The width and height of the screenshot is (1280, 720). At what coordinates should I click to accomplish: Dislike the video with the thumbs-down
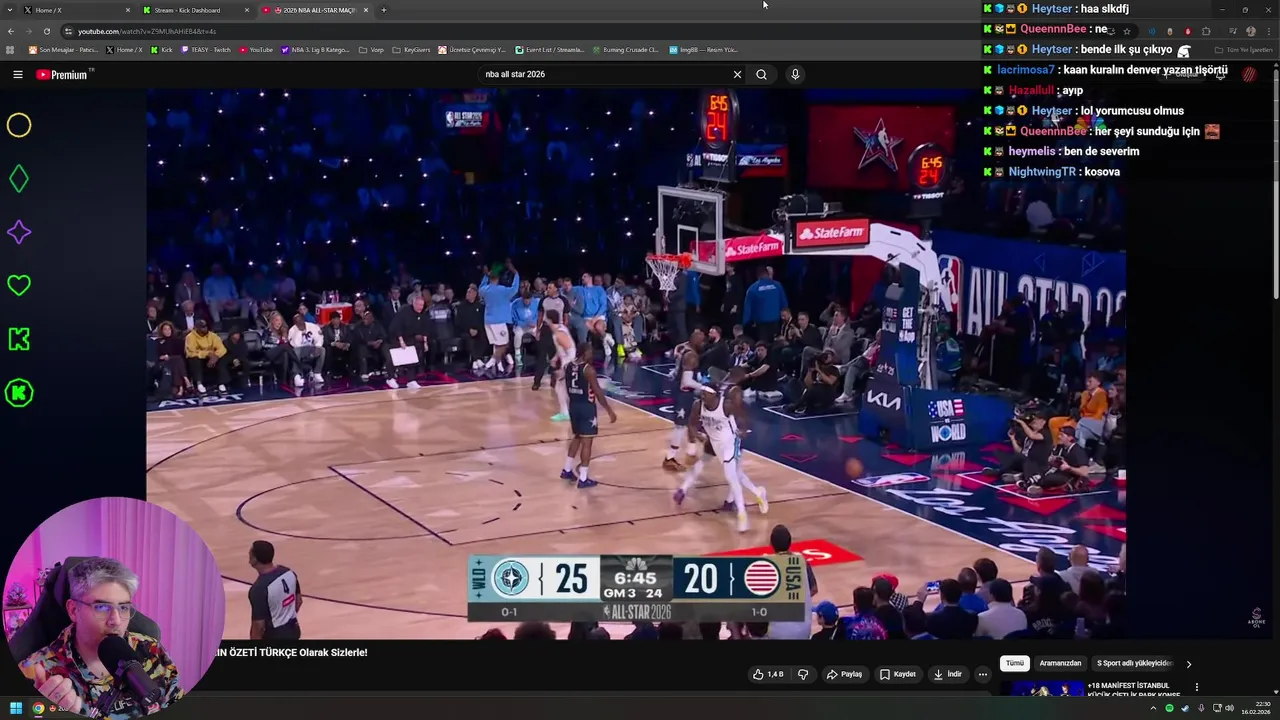pyautogui.click(x=802, y=674)
